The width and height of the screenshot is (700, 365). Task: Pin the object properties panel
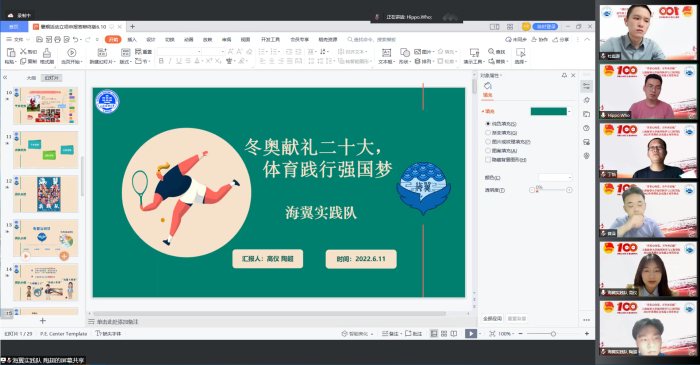click(x=564, y=75)
